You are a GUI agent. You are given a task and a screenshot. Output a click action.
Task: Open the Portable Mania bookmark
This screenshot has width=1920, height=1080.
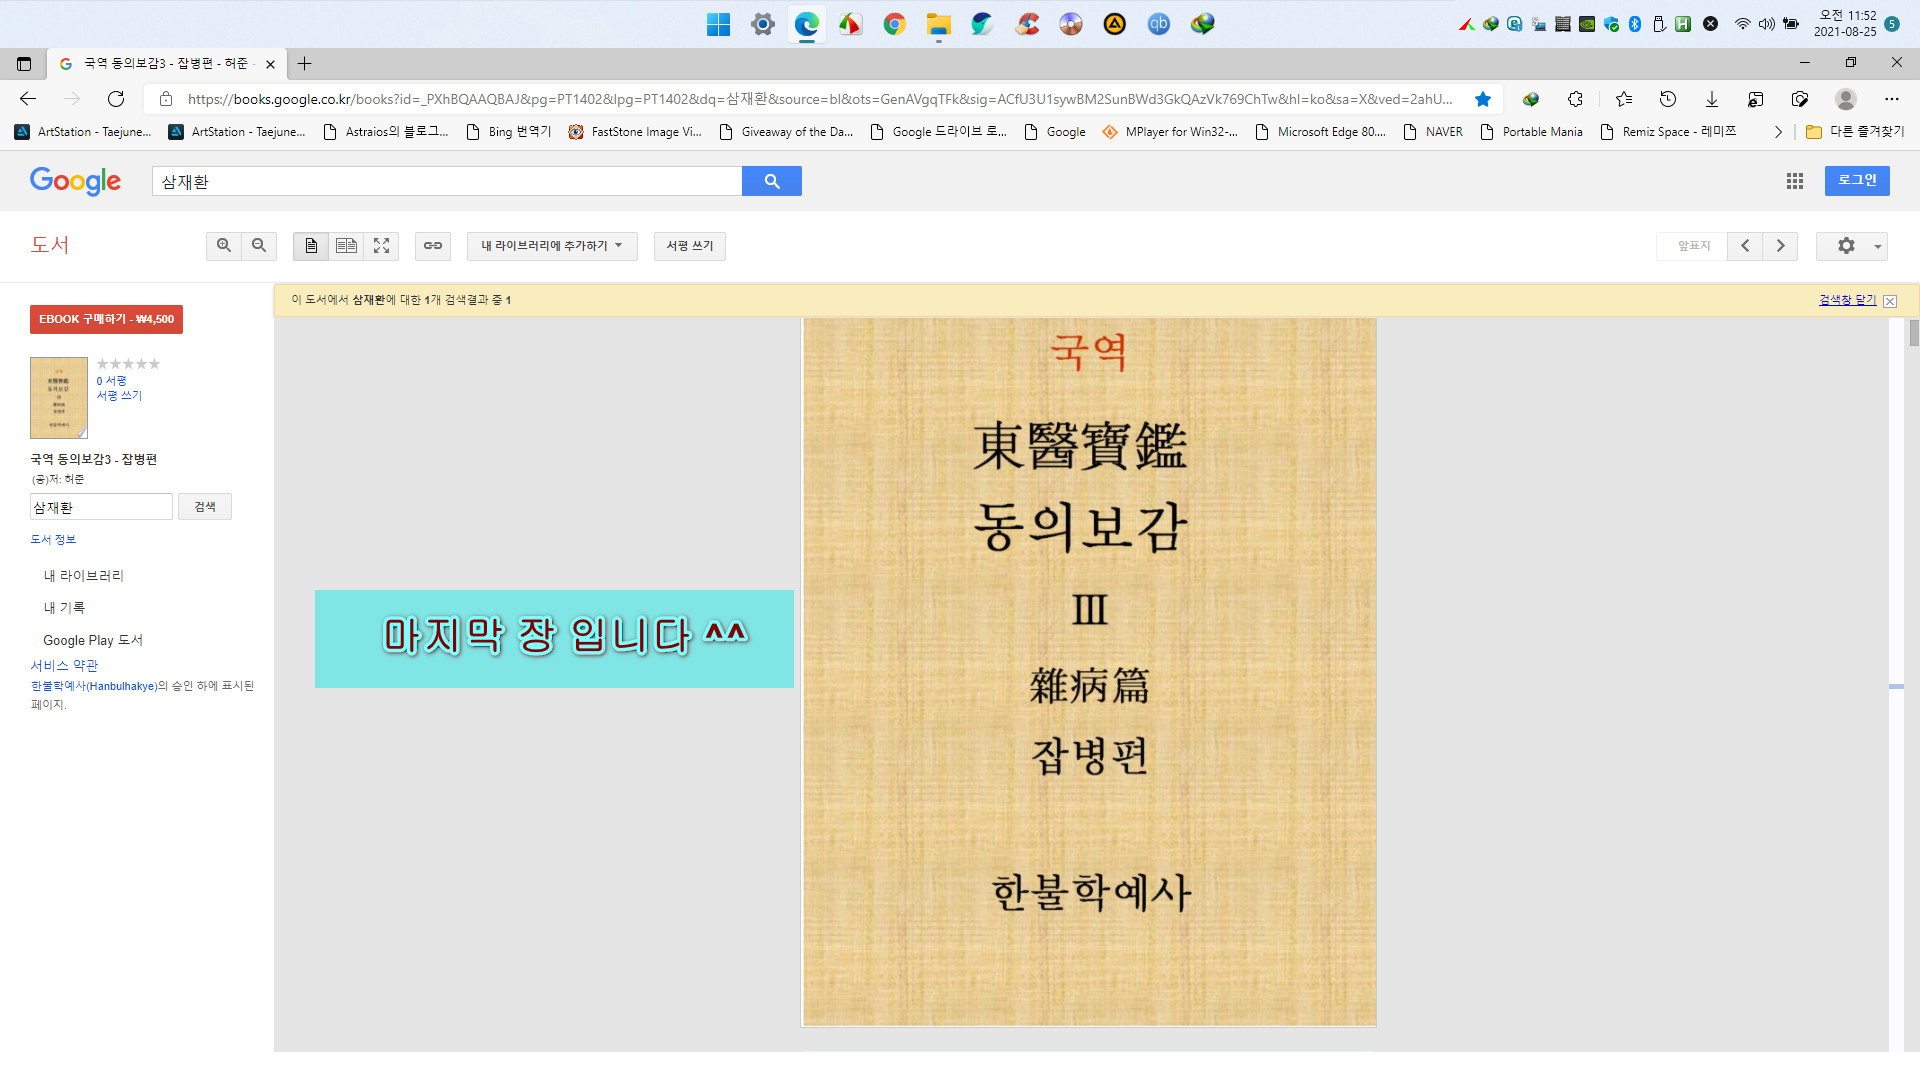pos(1531,132)
